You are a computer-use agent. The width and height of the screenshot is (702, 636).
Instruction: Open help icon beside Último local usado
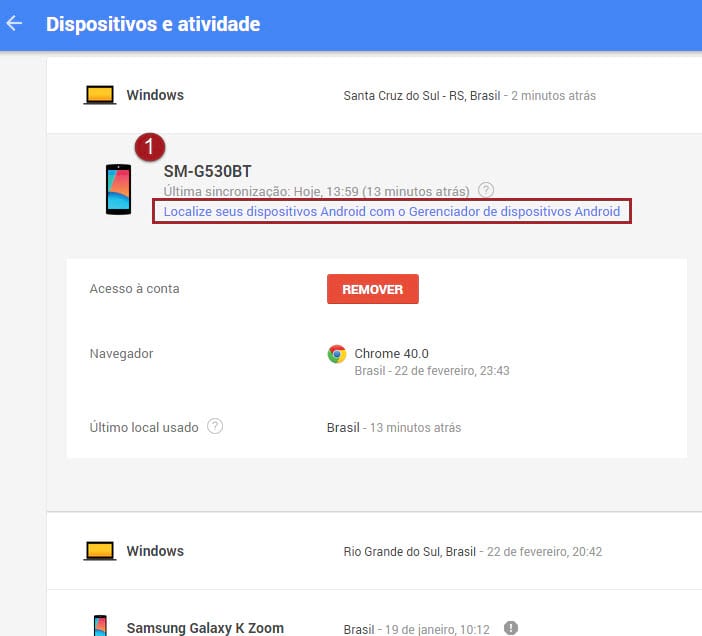coord(215,426)
